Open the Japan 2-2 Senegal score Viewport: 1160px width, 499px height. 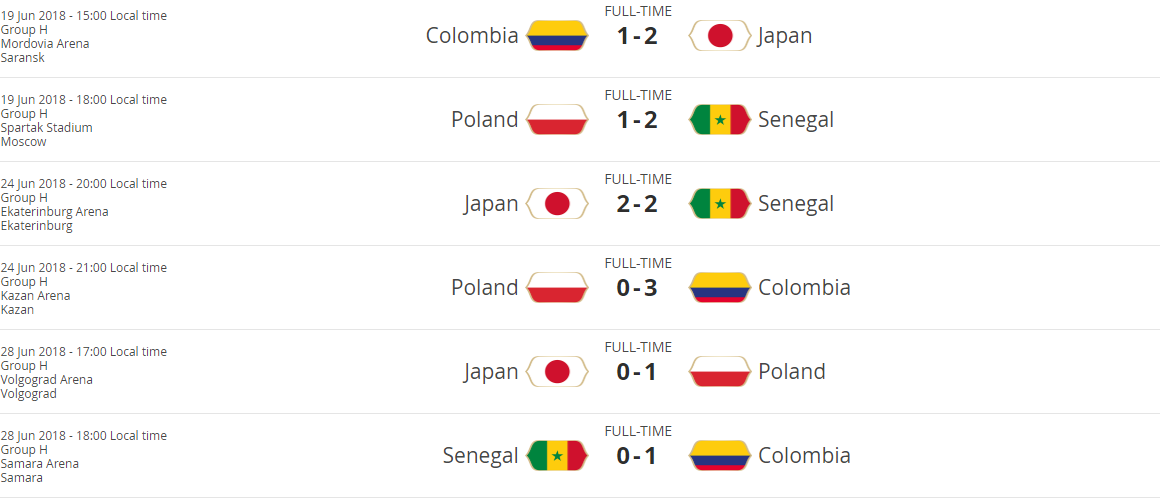click(x=638, y=205)
